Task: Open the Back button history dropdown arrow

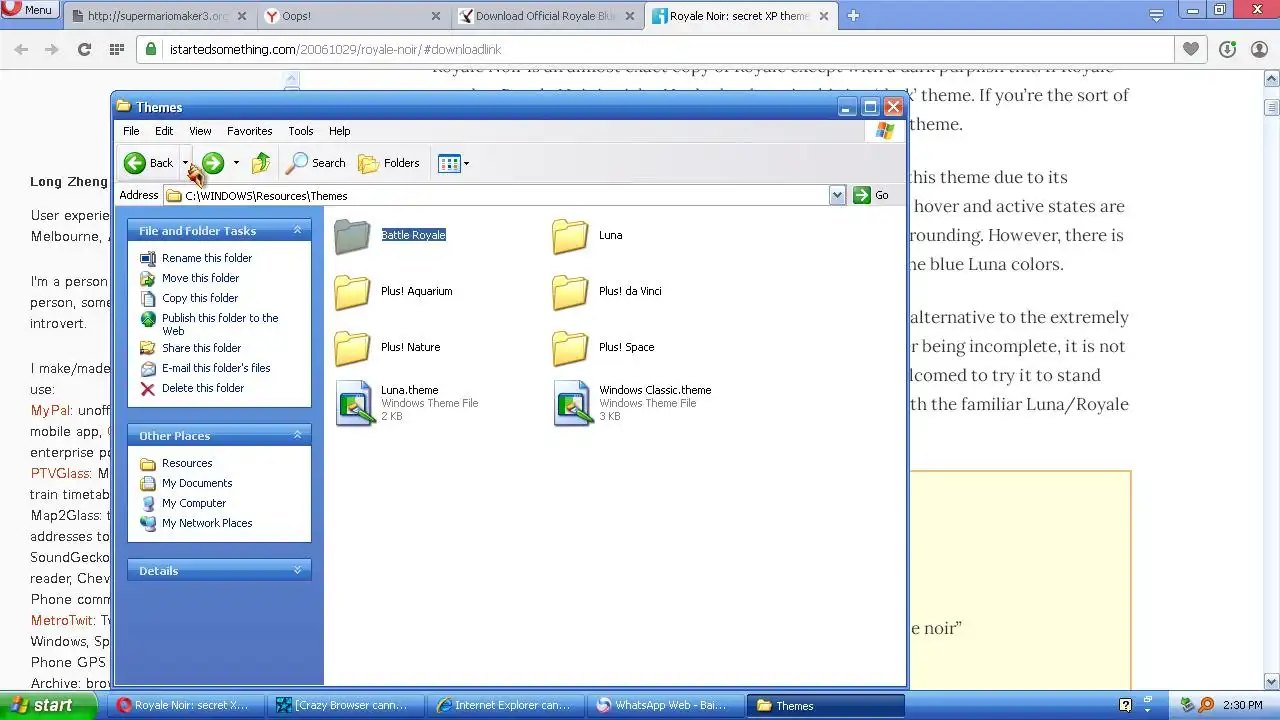Action: 185,163
